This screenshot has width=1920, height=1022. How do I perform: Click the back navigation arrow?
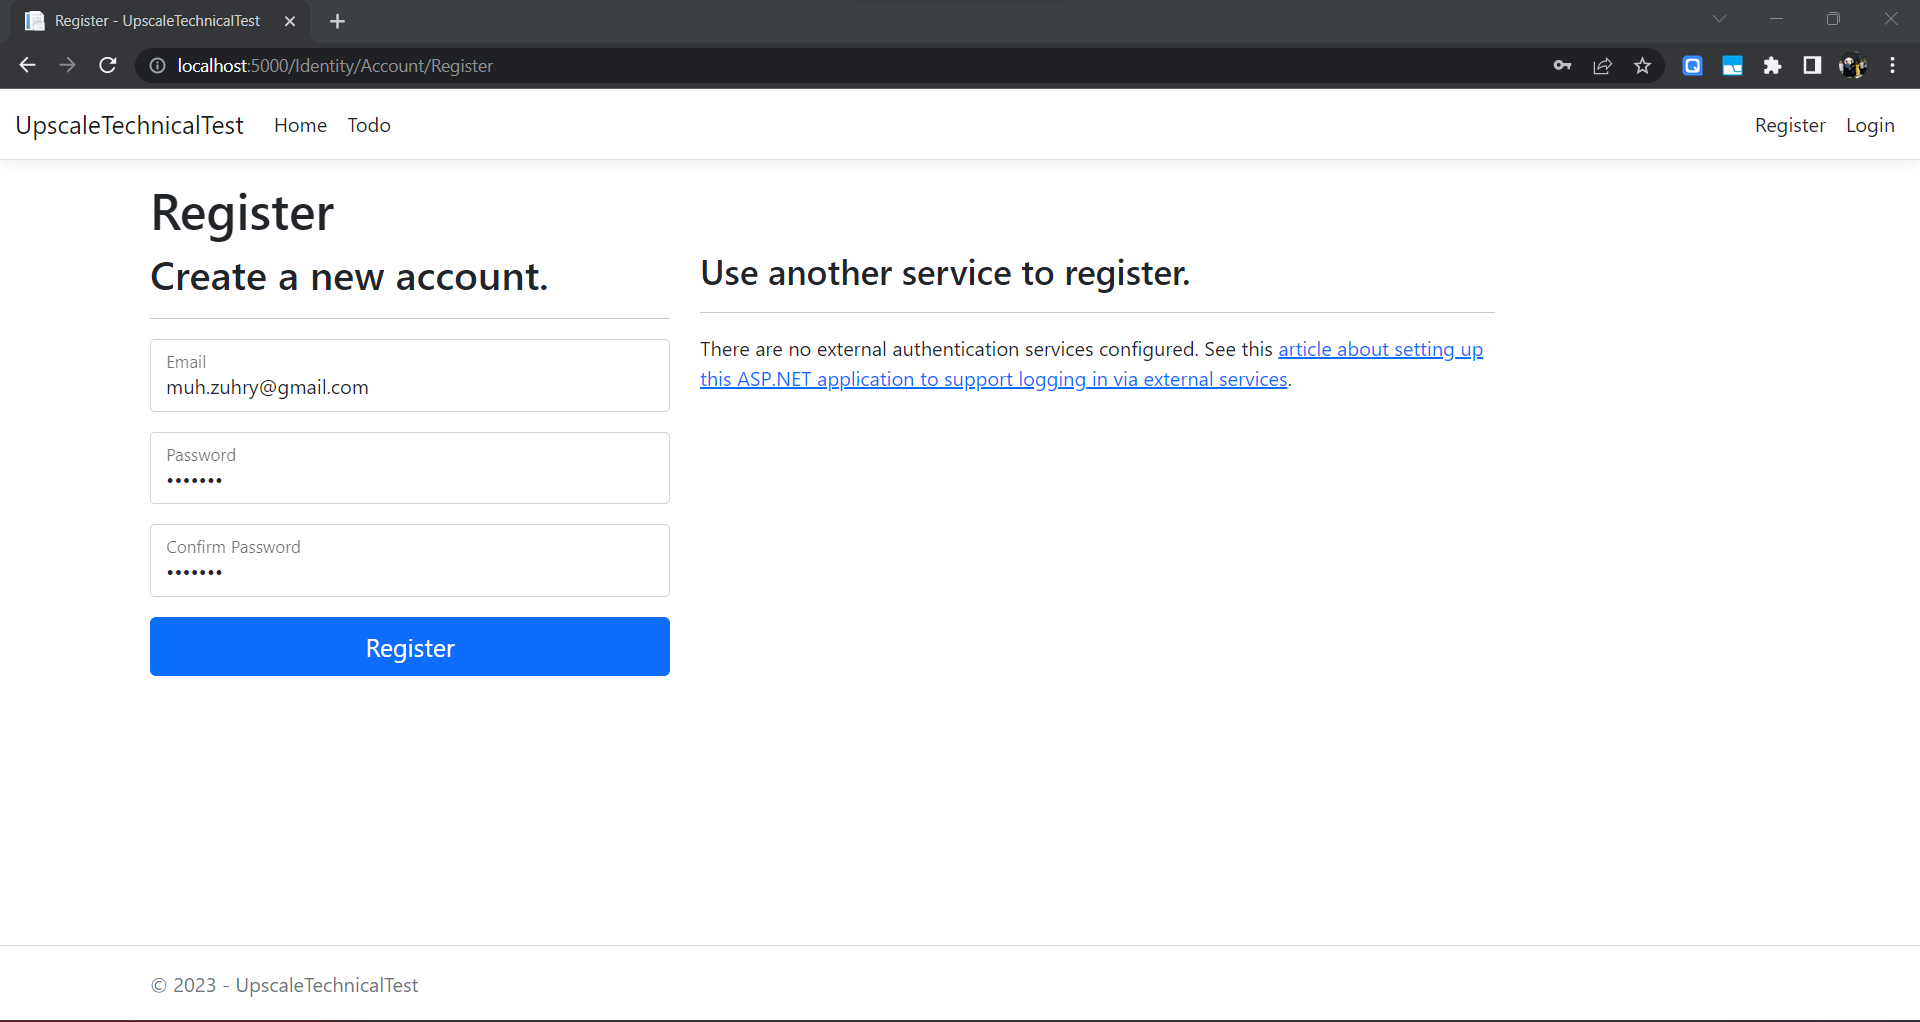pyautogui.click(x=26, y=65)
